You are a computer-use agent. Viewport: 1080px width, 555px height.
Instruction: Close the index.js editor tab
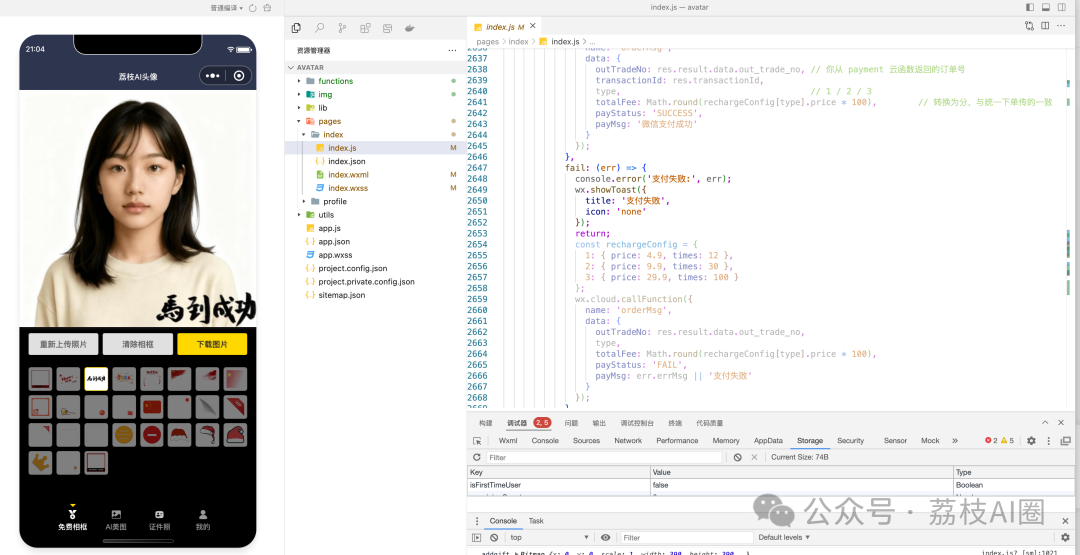(x=534, y=27)
